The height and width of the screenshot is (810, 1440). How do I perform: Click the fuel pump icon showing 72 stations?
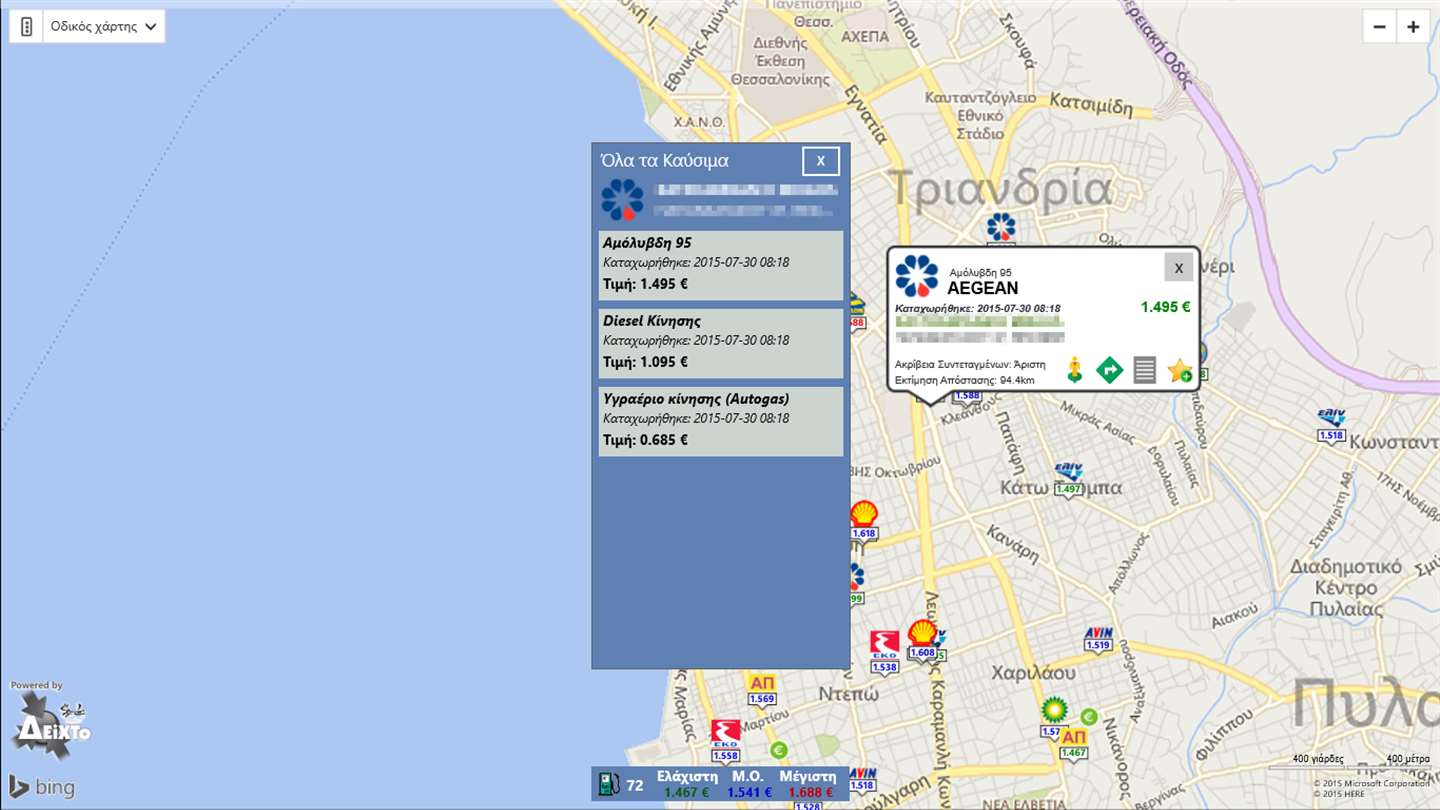tap(608, 784)
